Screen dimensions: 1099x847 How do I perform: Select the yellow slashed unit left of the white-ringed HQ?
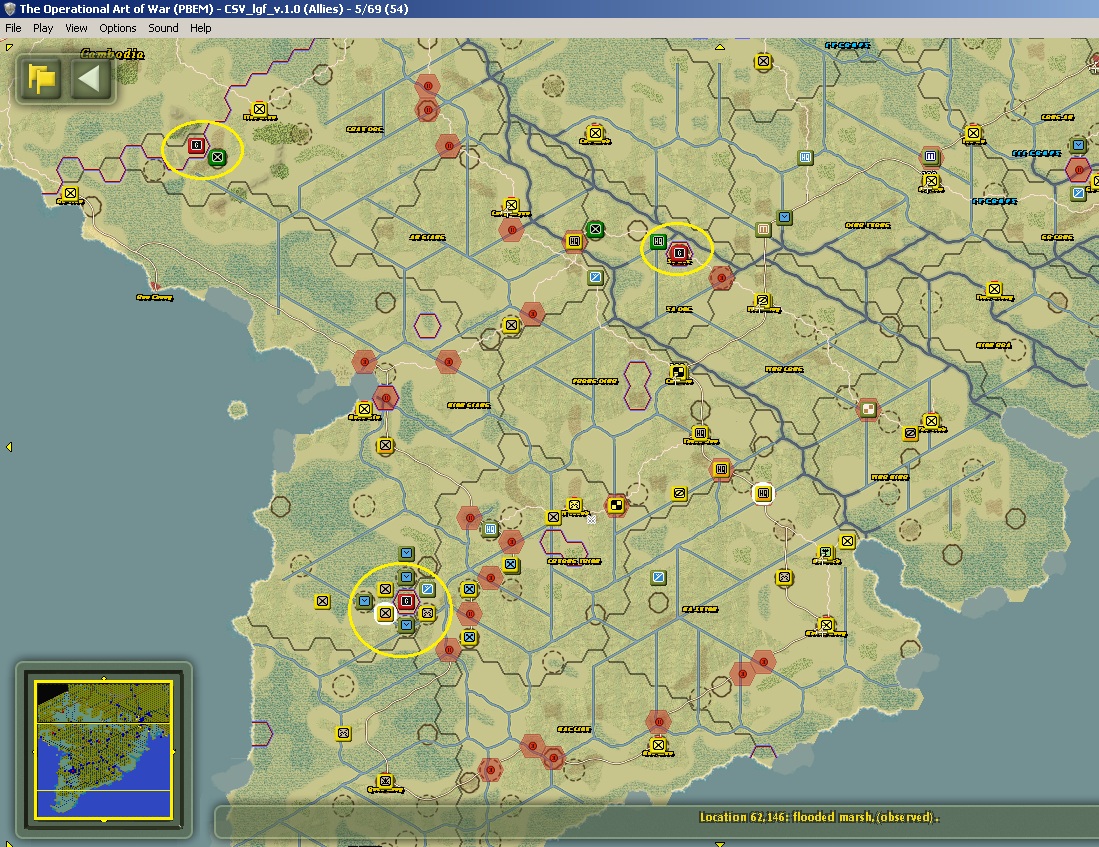[678, 494]
